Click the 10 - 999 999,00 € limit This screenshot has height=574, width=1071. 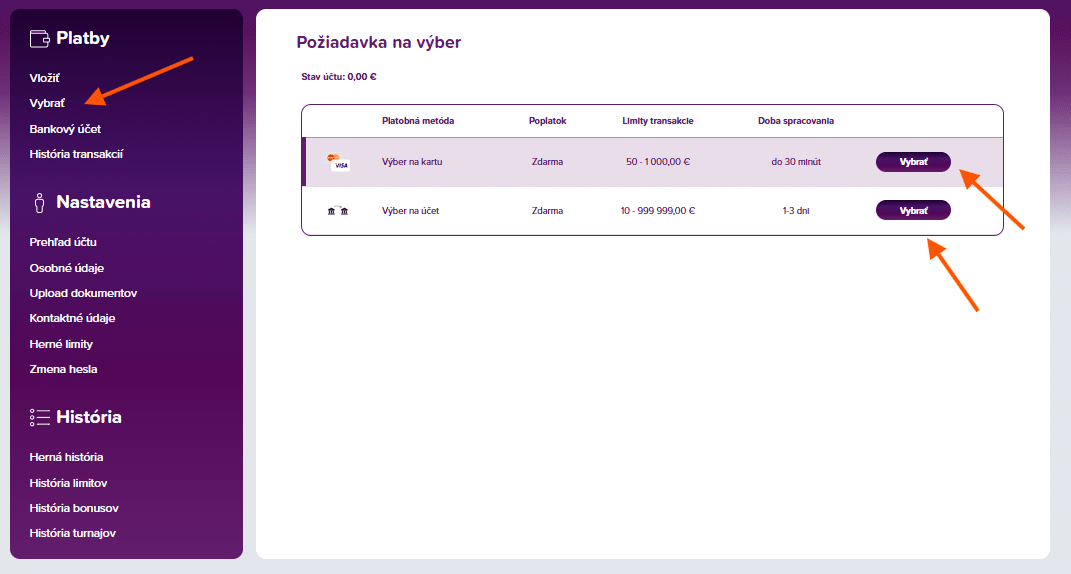[x=658, y=211]
